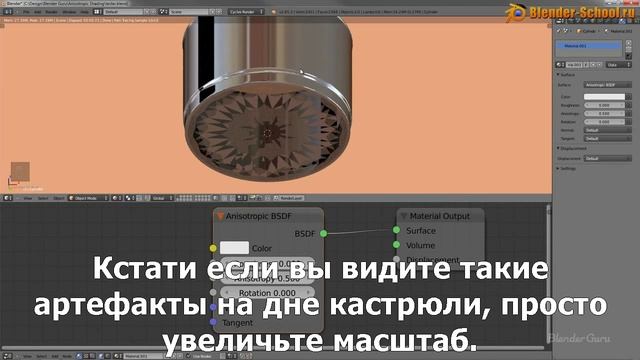This screenshot has width=640, height=360.
Task: Click the screen layout browse icon
Action: (98, 12)
